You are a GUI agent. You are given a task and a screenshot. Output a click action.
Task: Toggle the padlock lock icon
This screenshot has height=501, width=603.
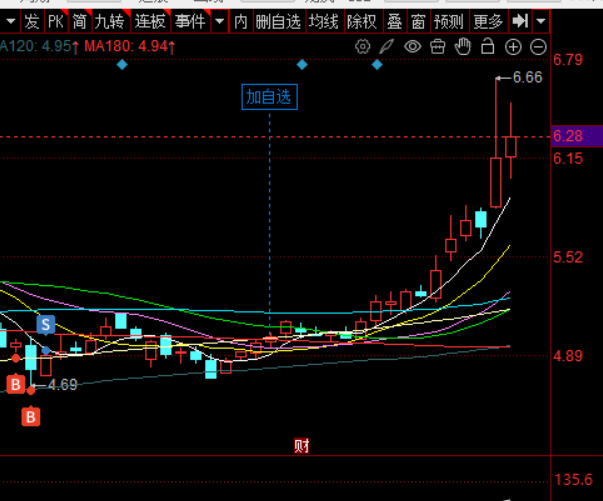click(488, 47)
